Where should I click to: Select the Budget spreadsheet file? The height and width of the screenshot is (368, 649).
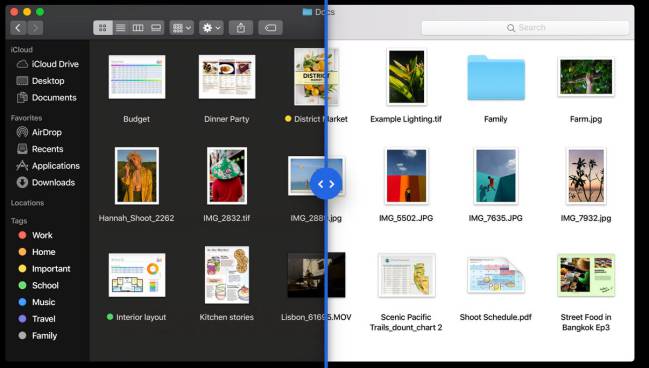click(x=137, y=77)
